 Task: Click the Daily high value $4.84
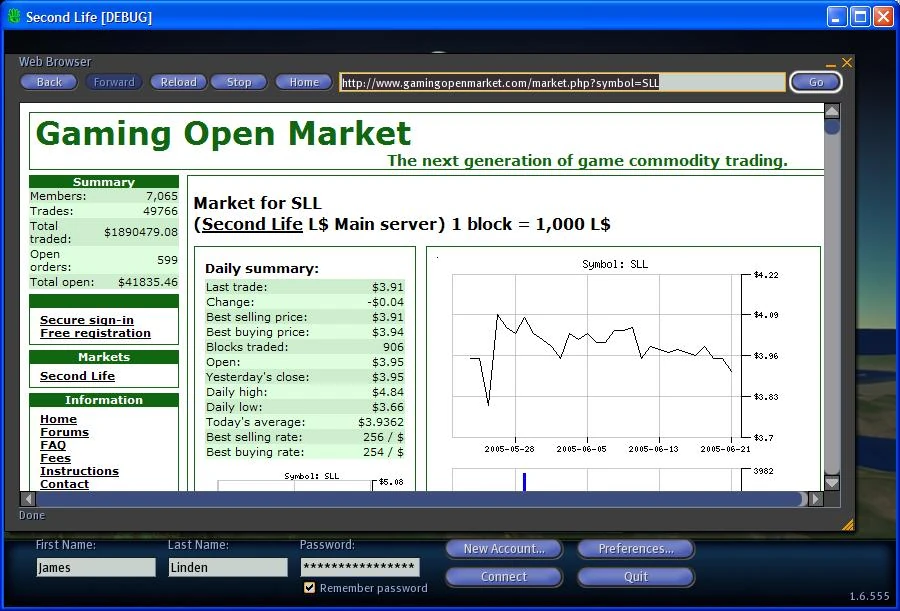coord(387,392)
